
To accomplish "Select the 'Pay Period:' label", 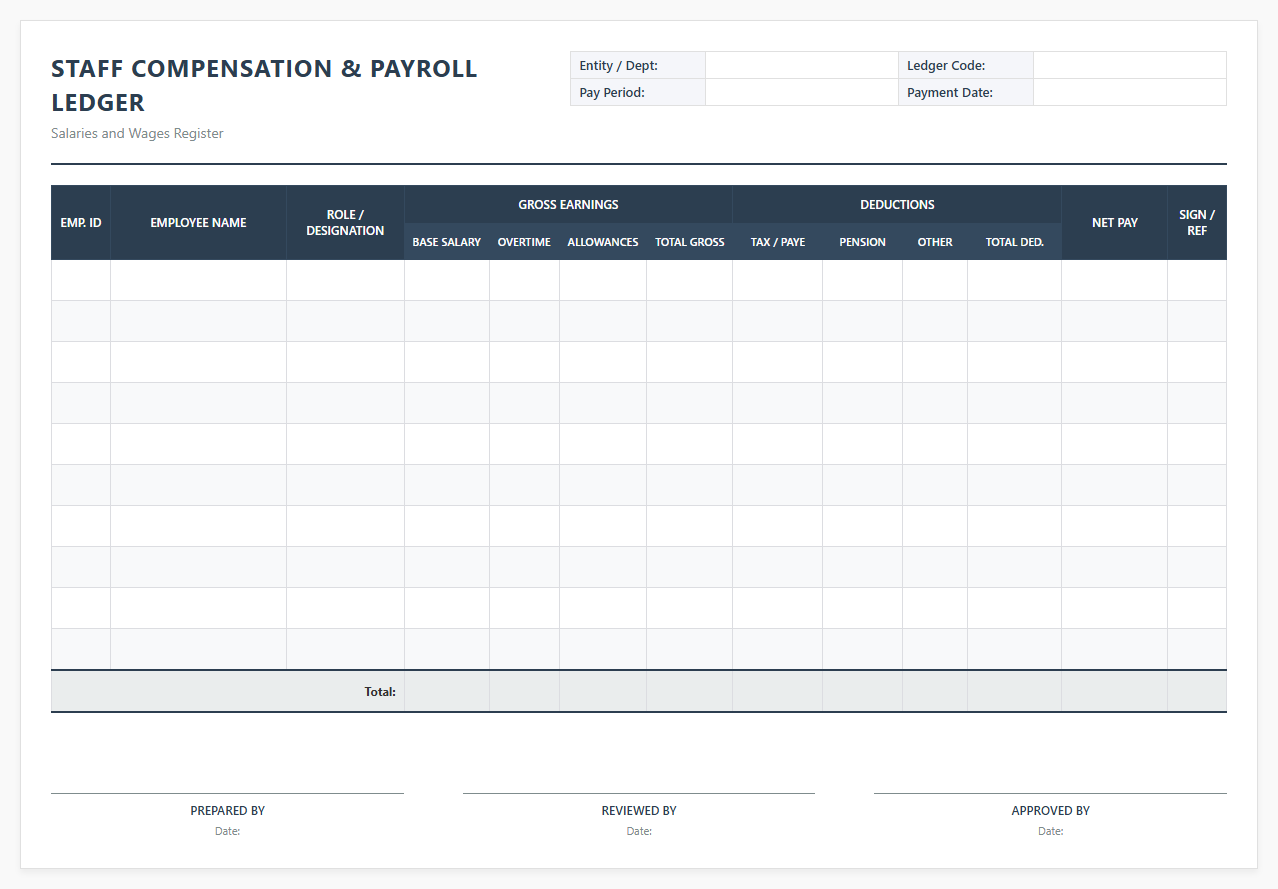I will [612, 92].
